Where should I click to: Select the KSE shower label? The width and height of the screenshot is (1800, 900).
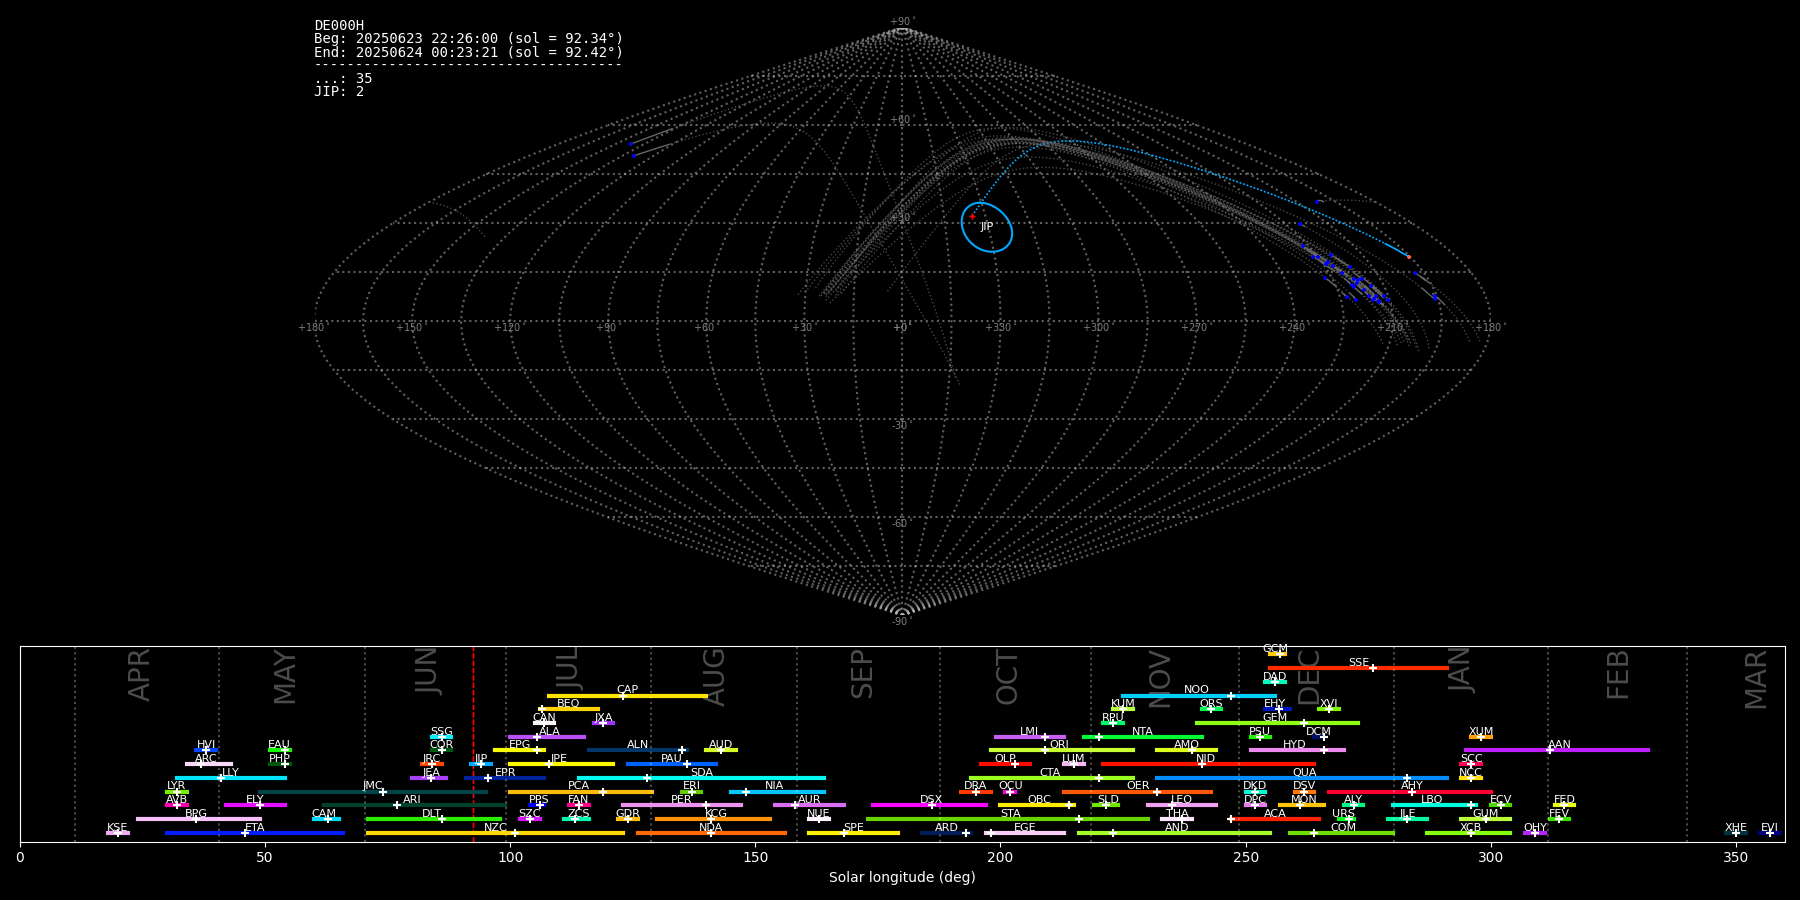click(117, 828)
